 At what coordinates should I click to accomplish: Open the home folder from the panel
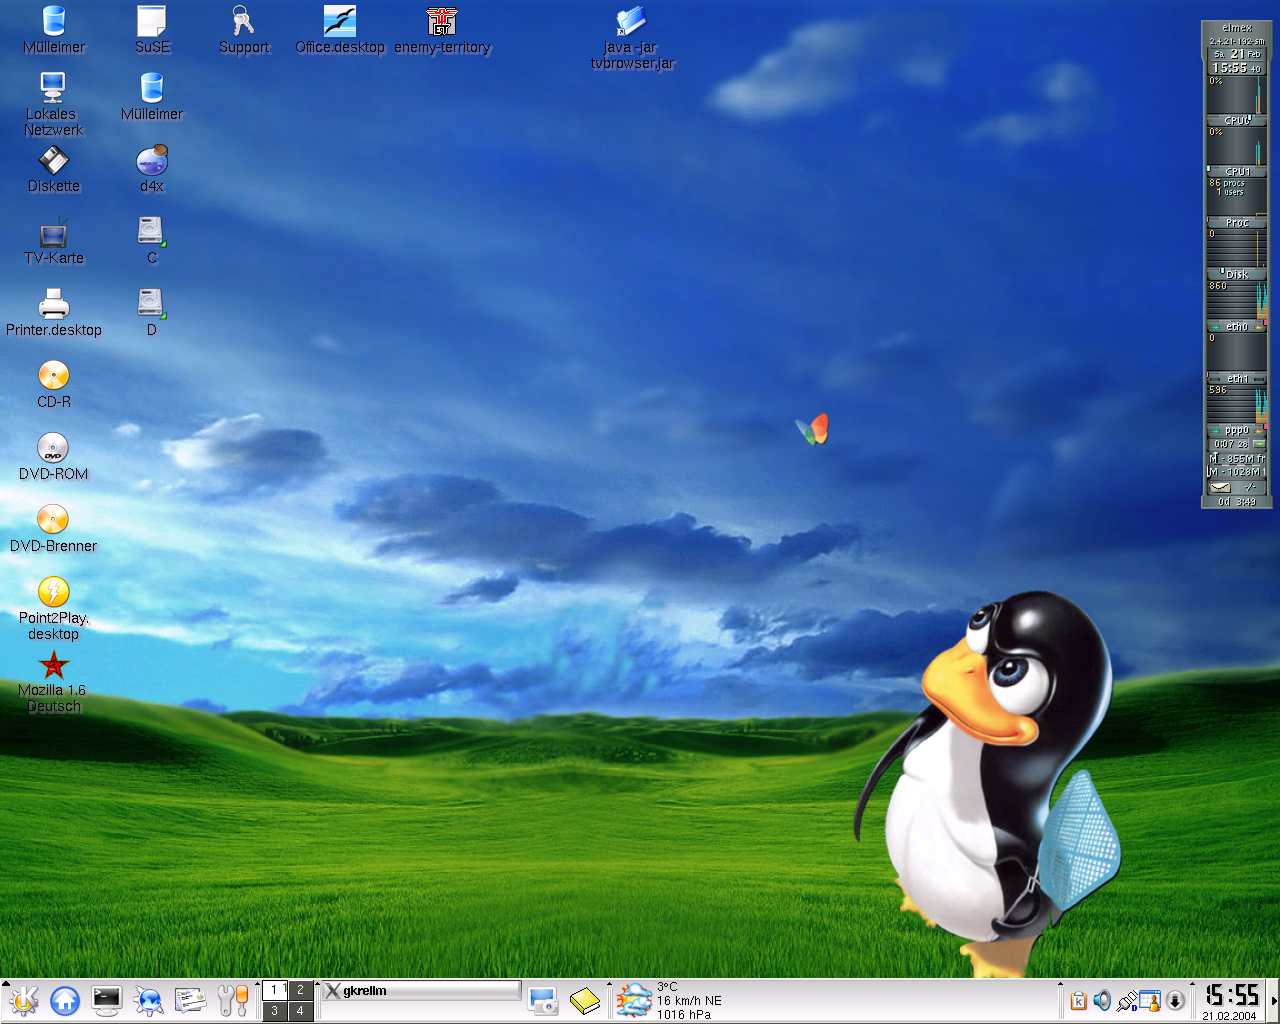pos(65,1000)
